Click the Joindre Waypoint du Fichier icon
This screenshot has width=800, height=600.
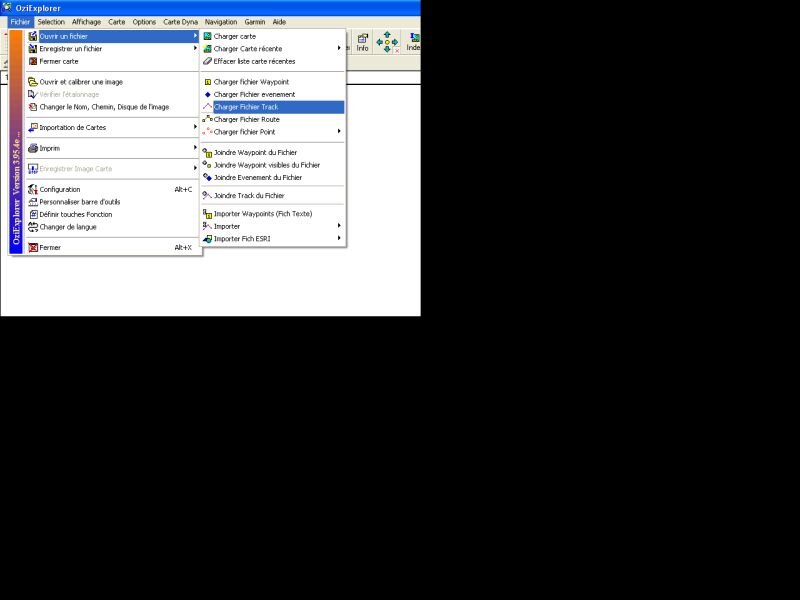pos(207,152)
